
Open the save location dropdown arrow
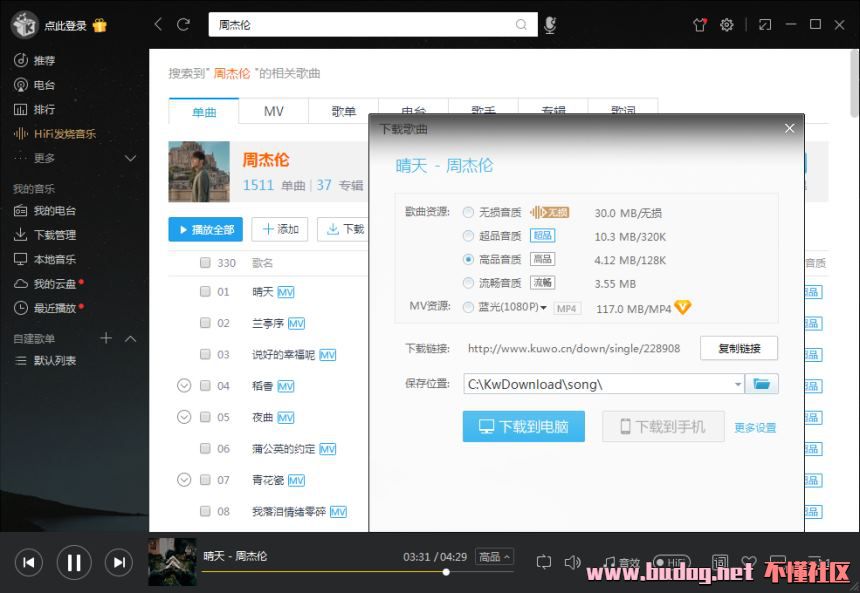[738, 385]
